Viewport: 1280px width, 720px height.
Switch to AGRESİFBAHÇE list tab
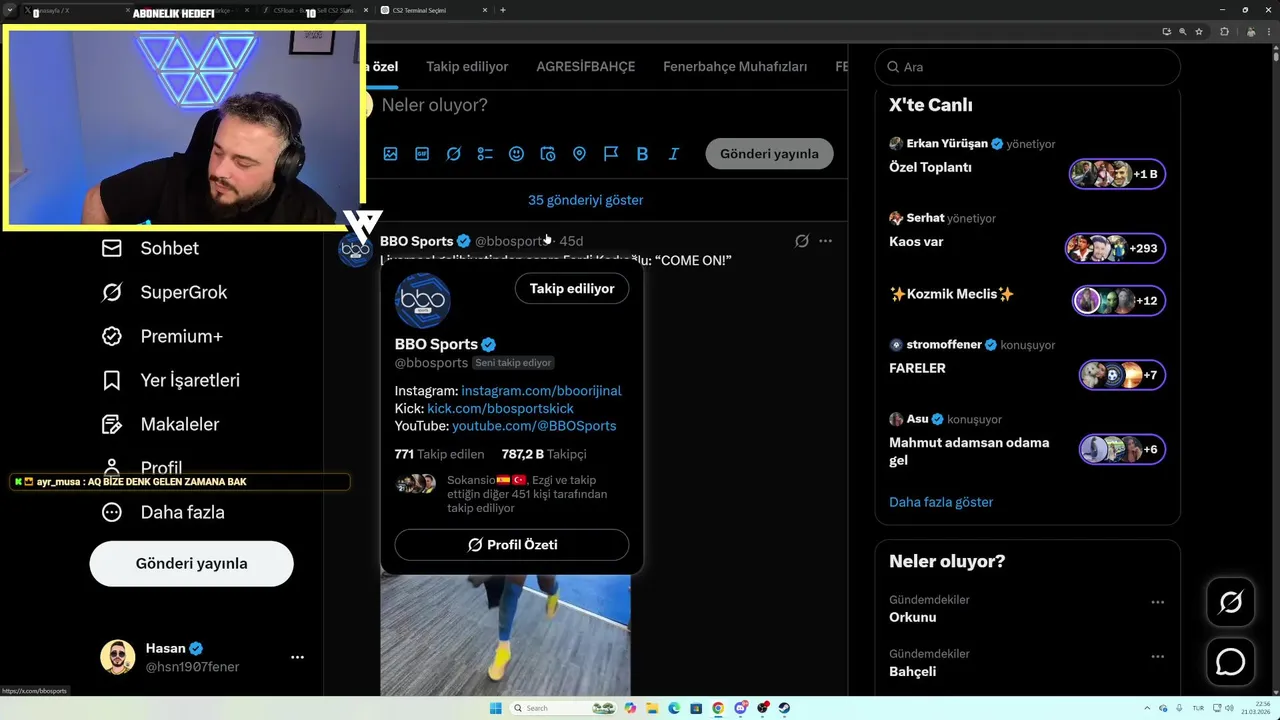586,66
